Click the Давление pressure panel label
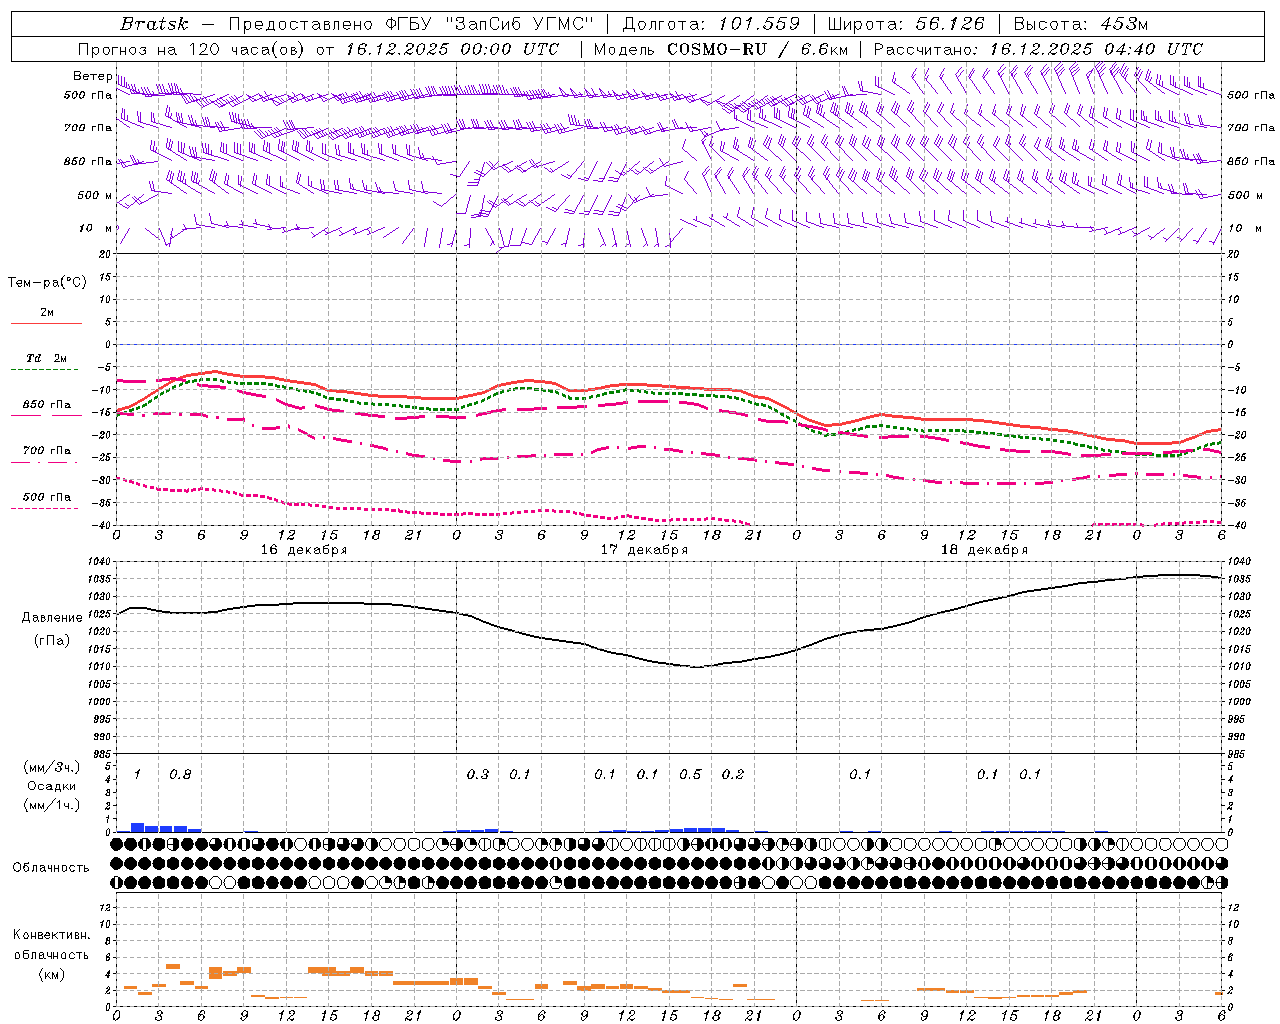The height and width of the screenshot is (1024, 1280). pos(52,618)
